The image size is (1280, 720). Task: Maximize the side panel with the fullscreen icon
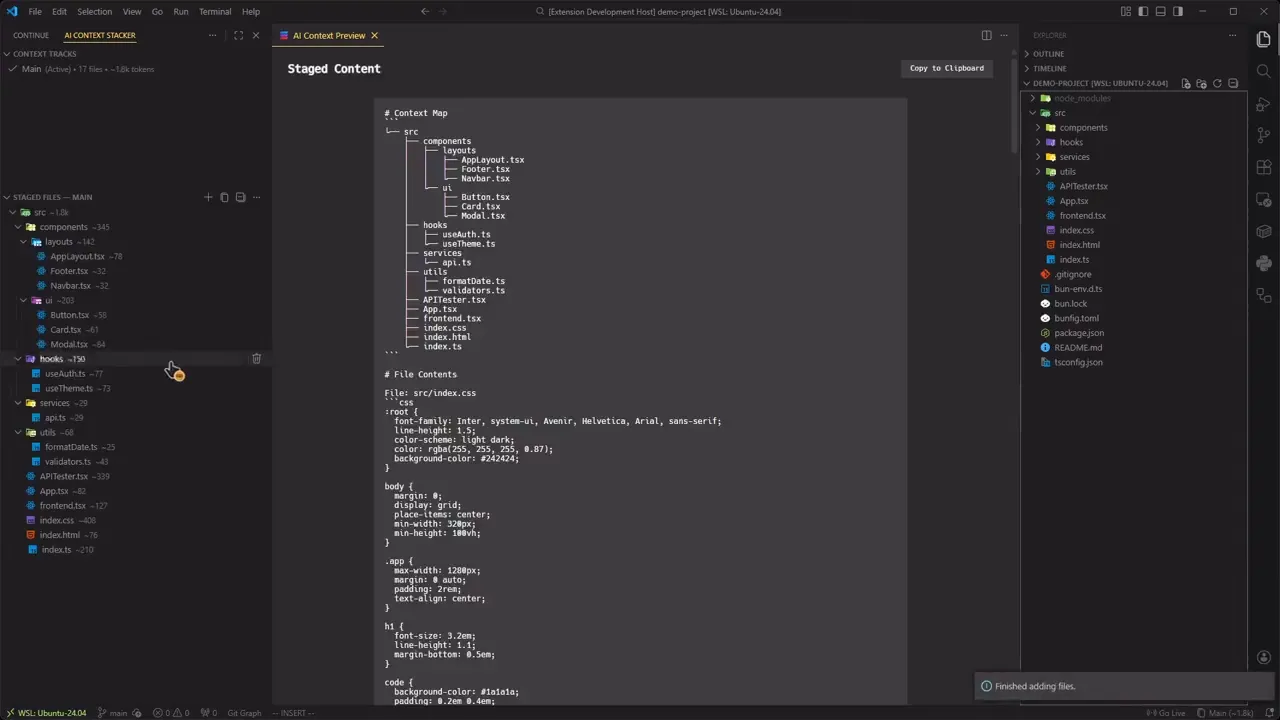(238, 35)
